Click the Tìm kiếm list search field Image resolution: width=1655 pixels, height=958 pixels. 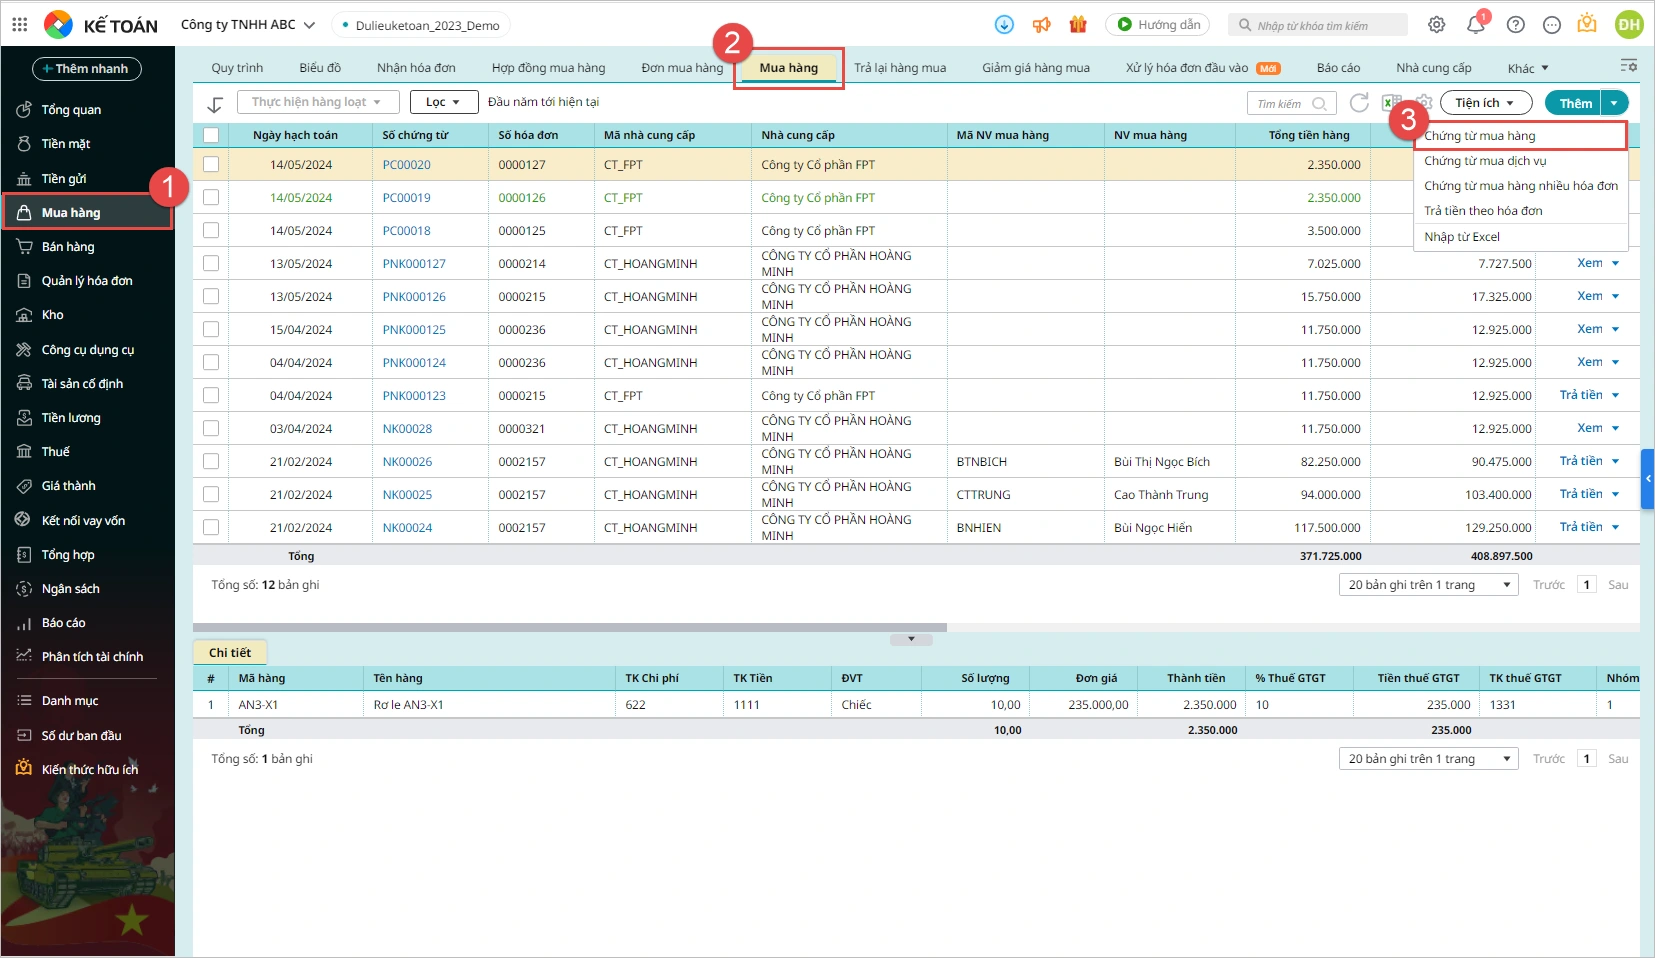(1291, 103)
